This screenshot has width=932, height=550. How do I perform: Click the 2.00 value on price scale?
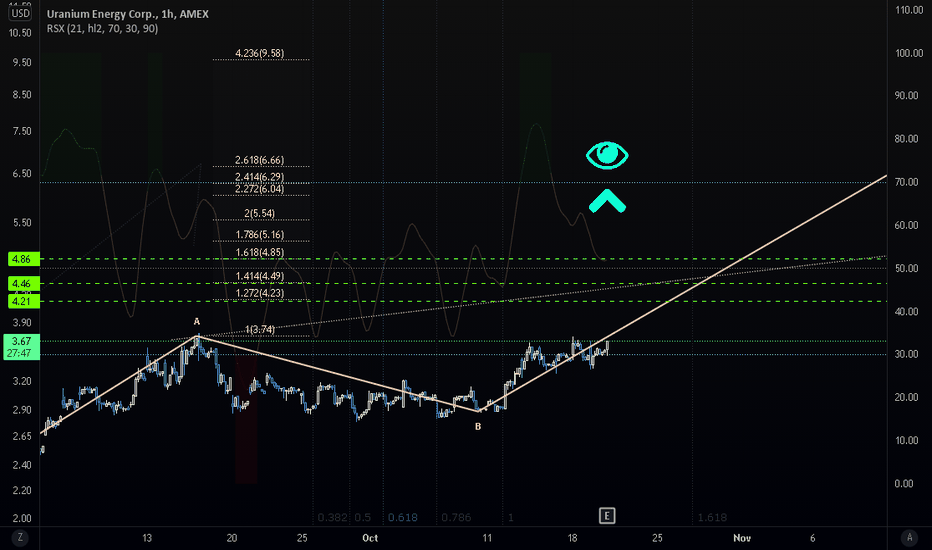pos(22,518)
